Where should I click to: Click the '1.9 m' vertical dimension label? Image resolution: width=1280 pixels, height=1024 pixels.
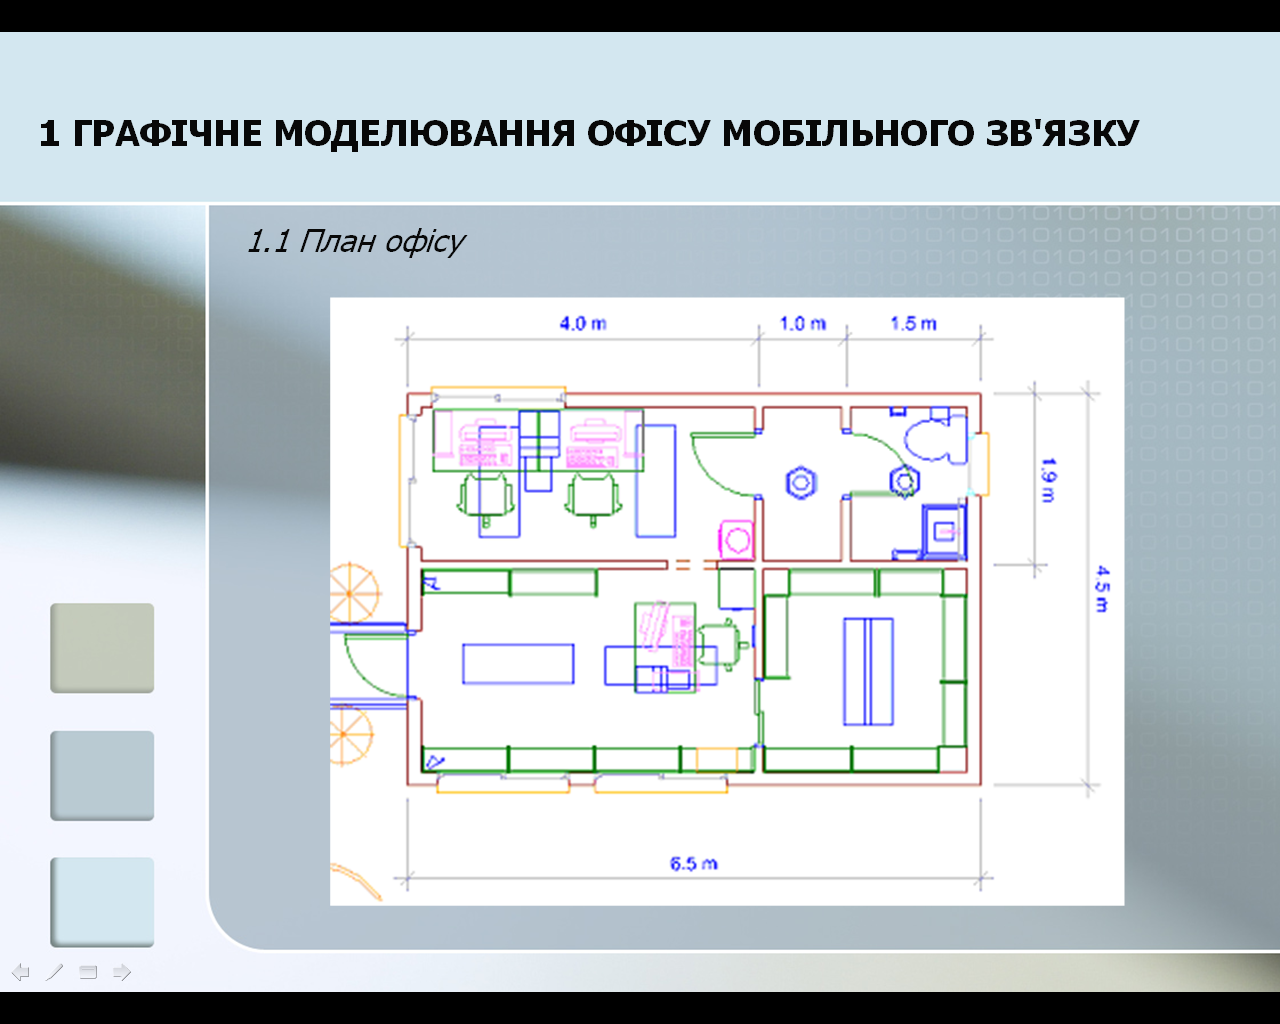[x=1047, y=480]
